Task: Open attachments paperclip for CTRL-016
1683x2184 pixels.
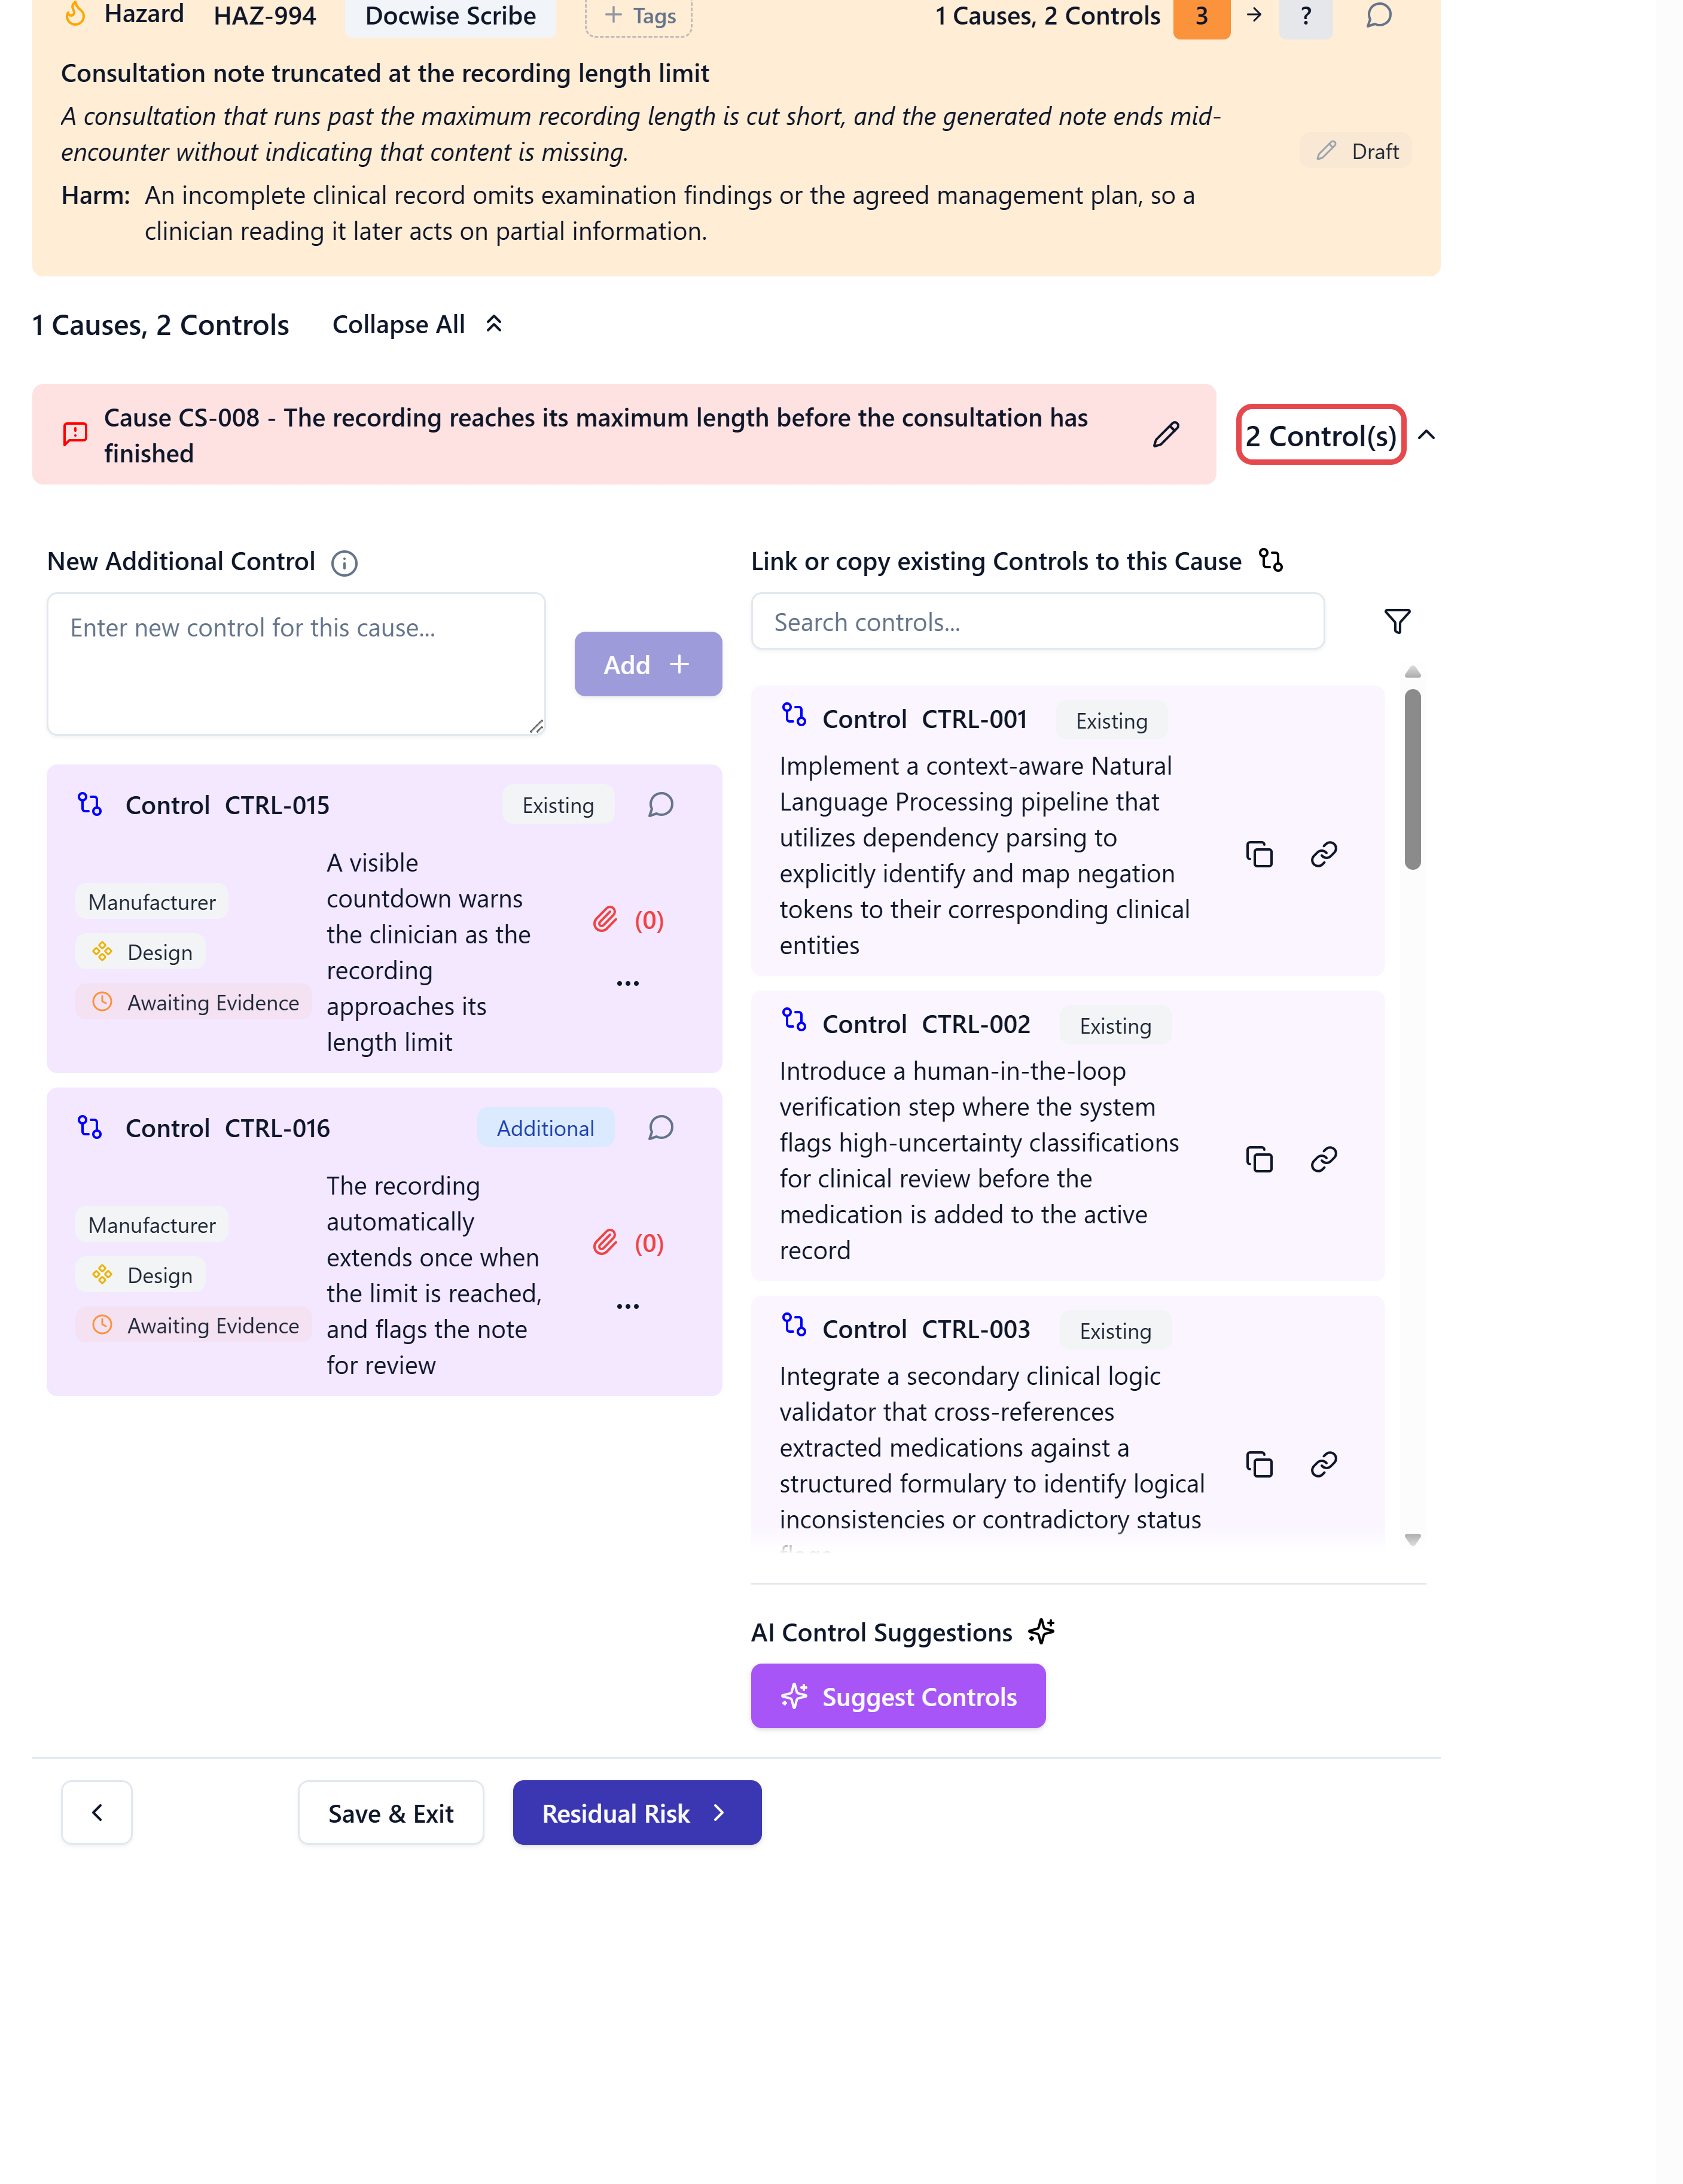Action: [605, 1242]
